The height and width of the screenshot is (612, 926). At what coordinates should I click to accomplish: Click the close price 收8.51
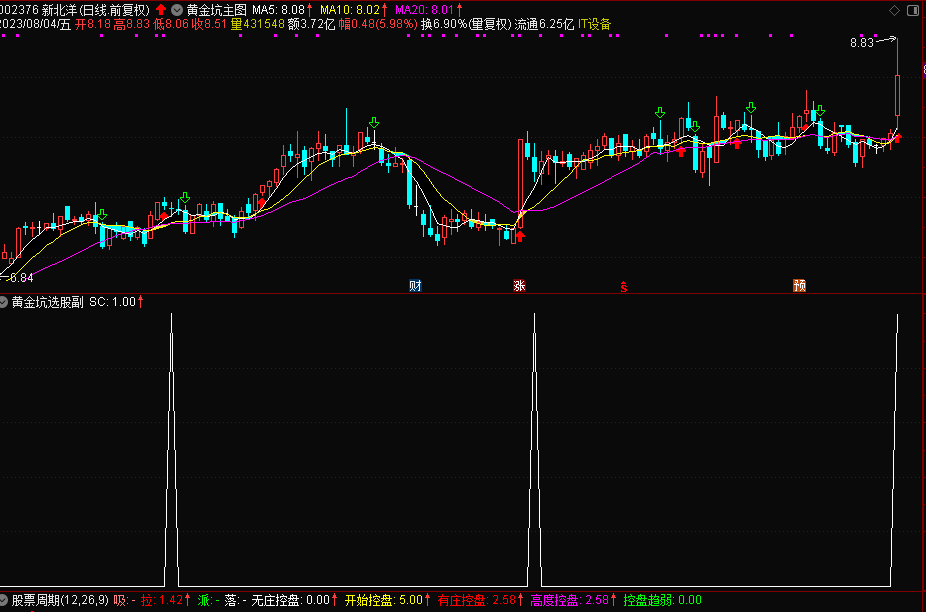click(209, 24)
